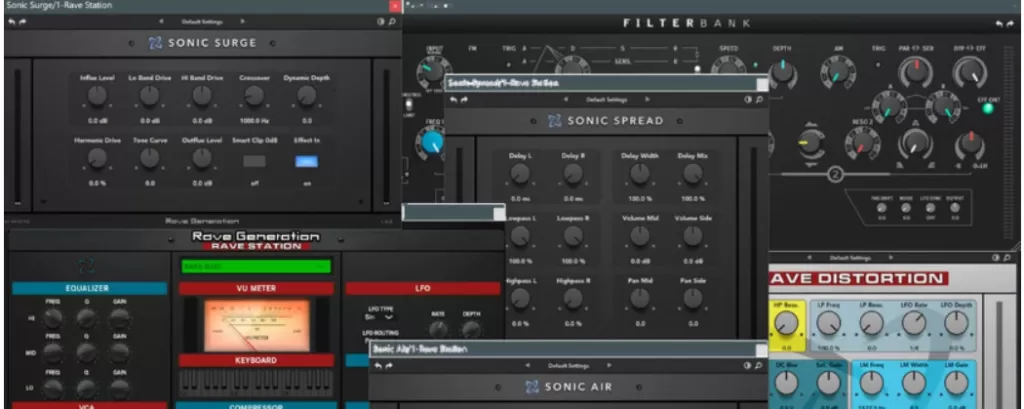This screenshot has height=409, width=1024.
Task: Click the LFO Rate knob in Rave Distortion
Action: 914,323
